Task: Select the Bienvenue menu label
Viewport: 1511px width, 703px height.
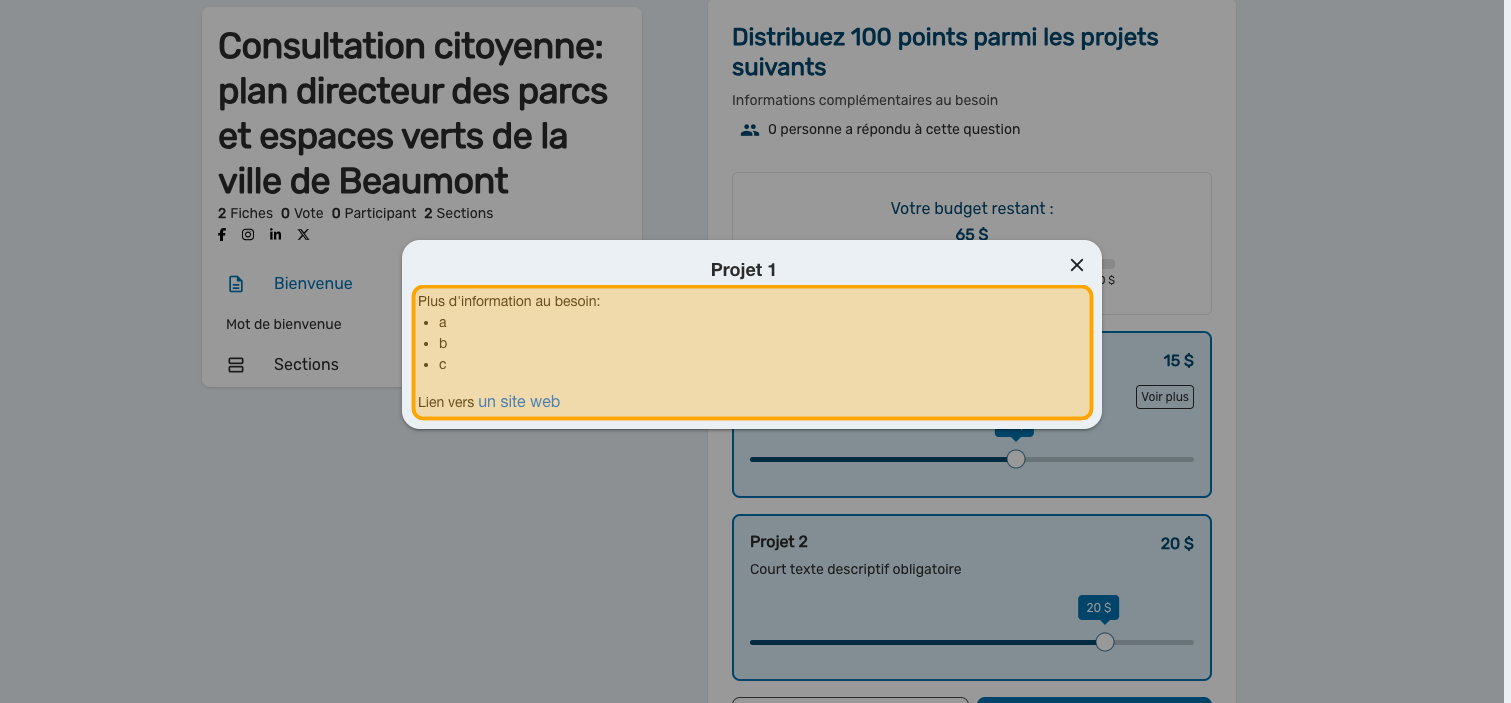Action: (313, 284)
